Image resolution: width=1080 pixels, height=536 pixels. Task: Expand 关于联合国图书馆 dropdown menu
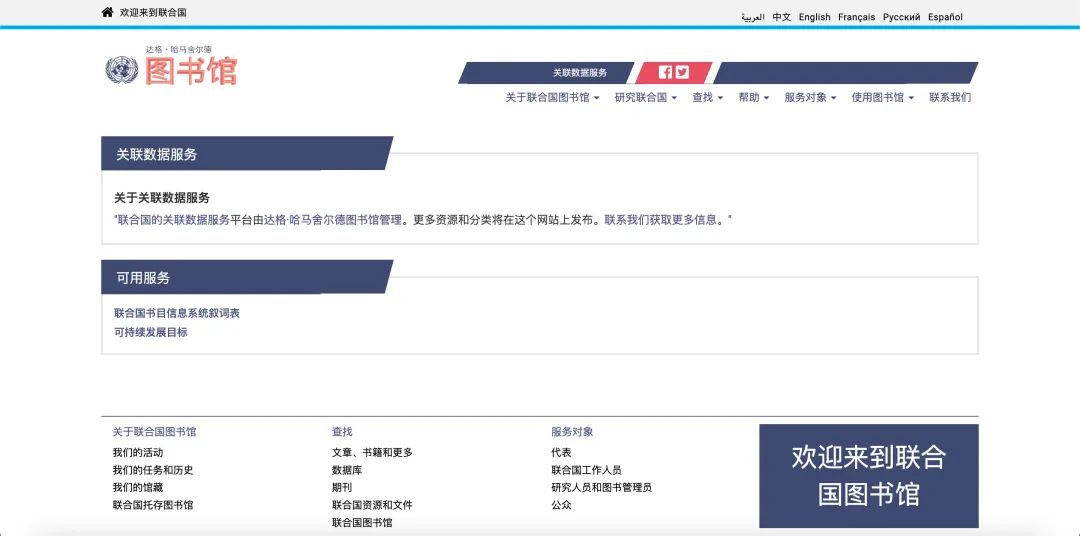(552, 98)
